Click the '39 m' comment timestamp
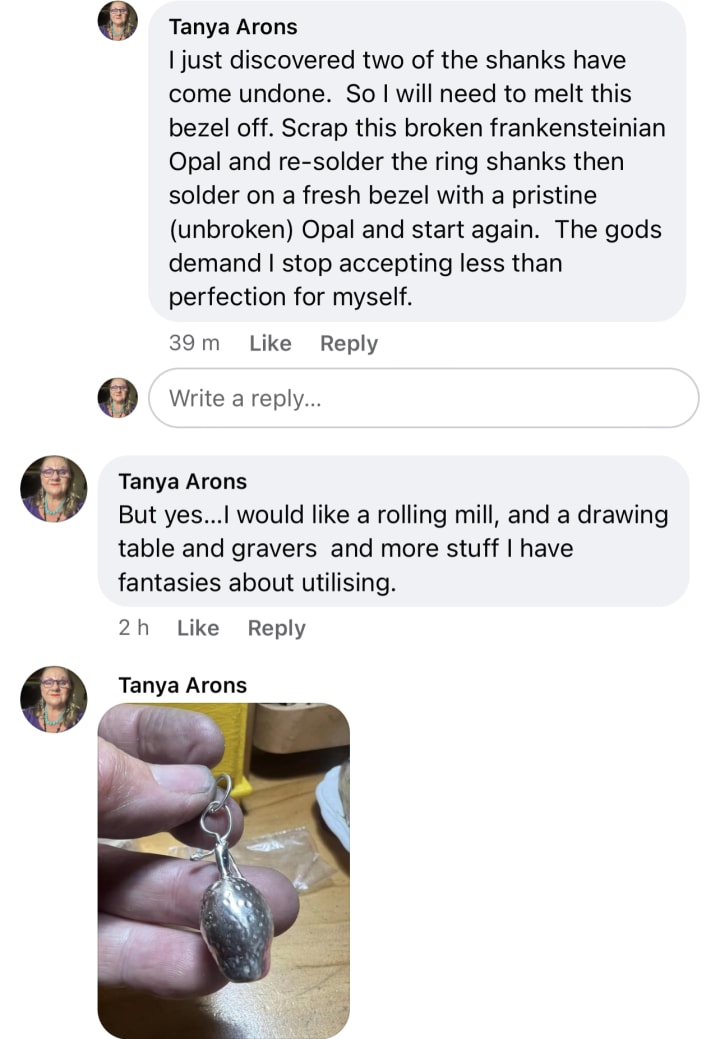 click(x=194, y=343)
